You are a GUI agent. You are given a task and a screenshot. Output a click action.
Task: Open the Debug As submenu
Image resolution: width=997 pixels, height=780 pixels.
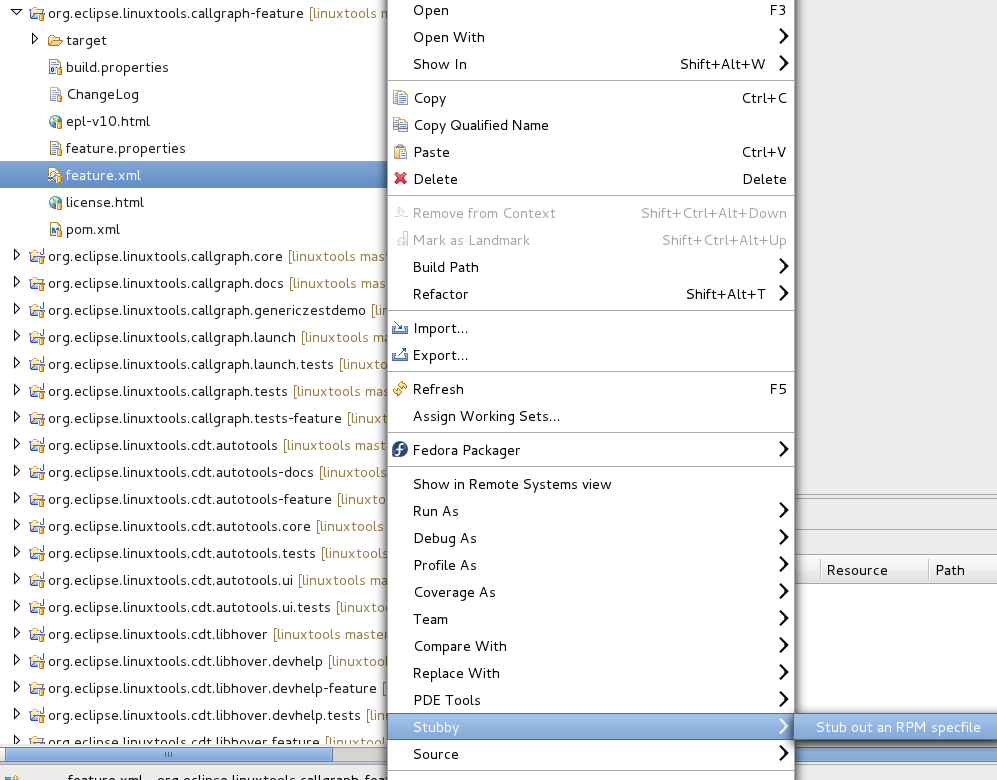pos(591,538)
